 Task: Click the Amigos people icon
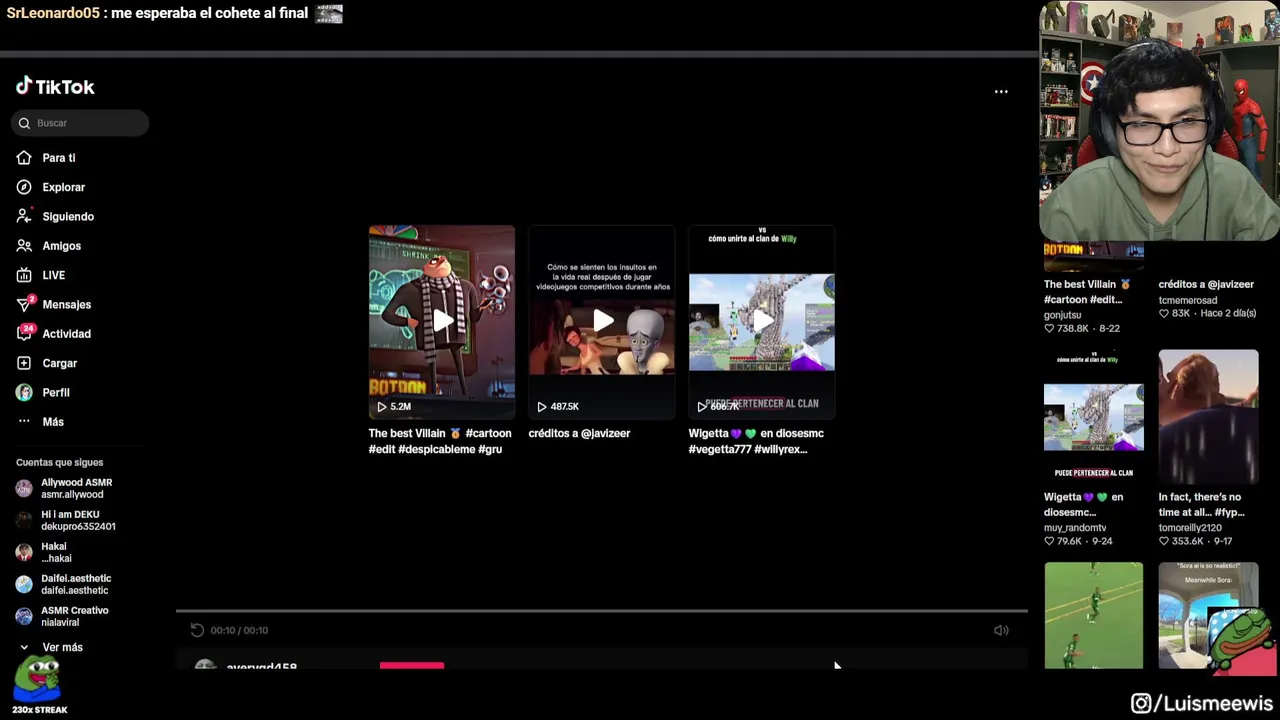24,246
